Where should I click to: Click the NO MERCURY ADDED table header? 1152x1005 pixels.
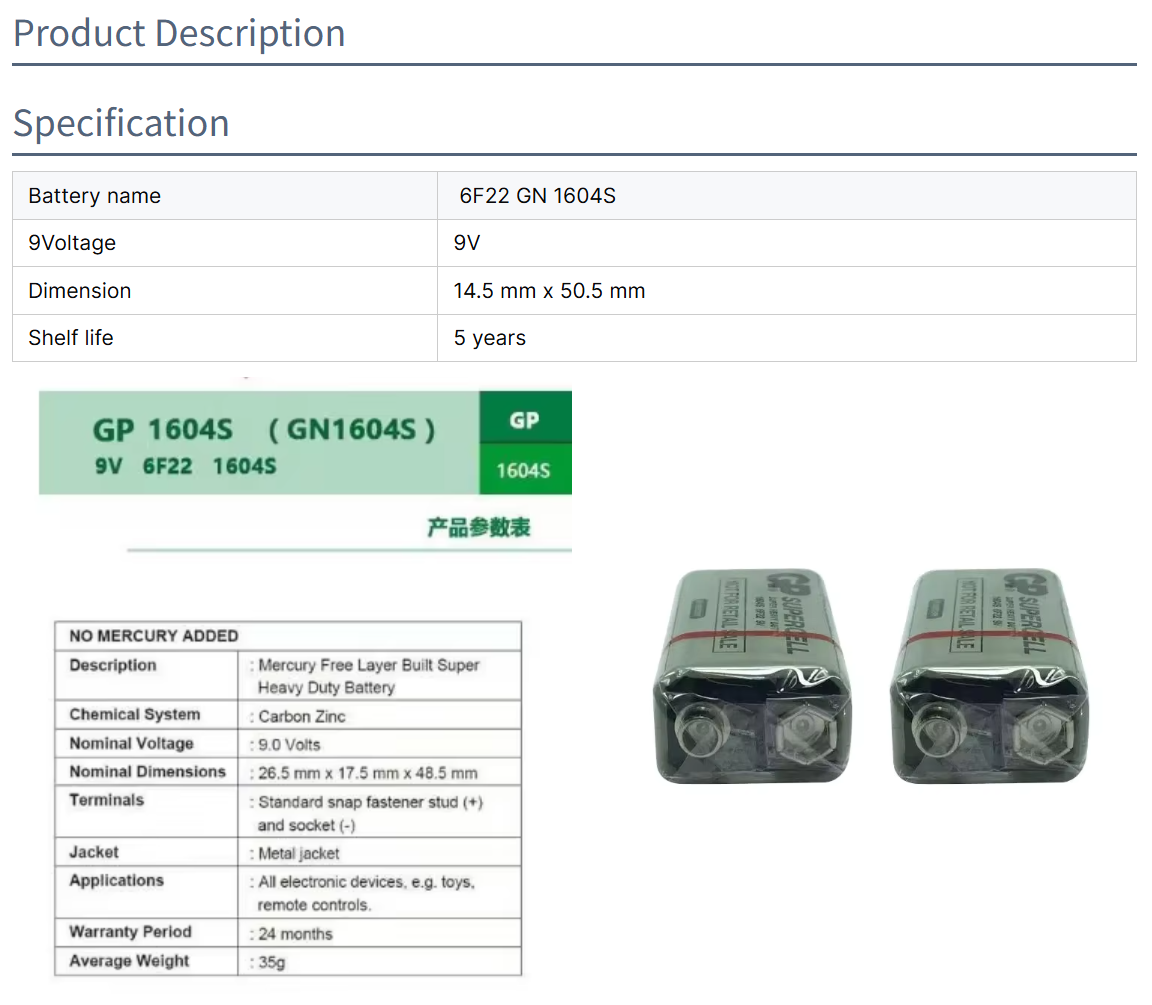(154, 636)
